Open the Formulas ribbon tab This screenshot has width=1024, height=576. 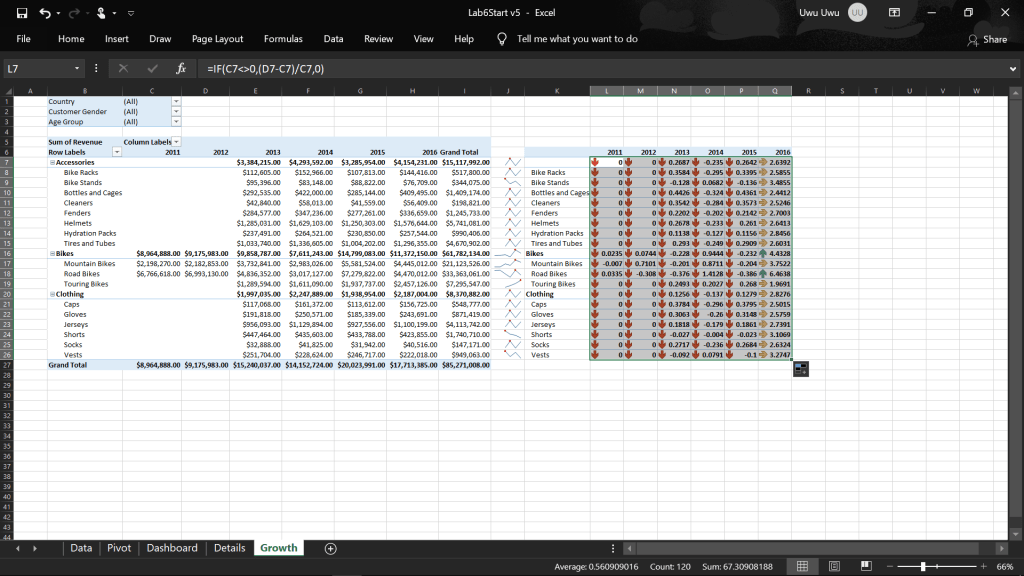click(283, 39)
